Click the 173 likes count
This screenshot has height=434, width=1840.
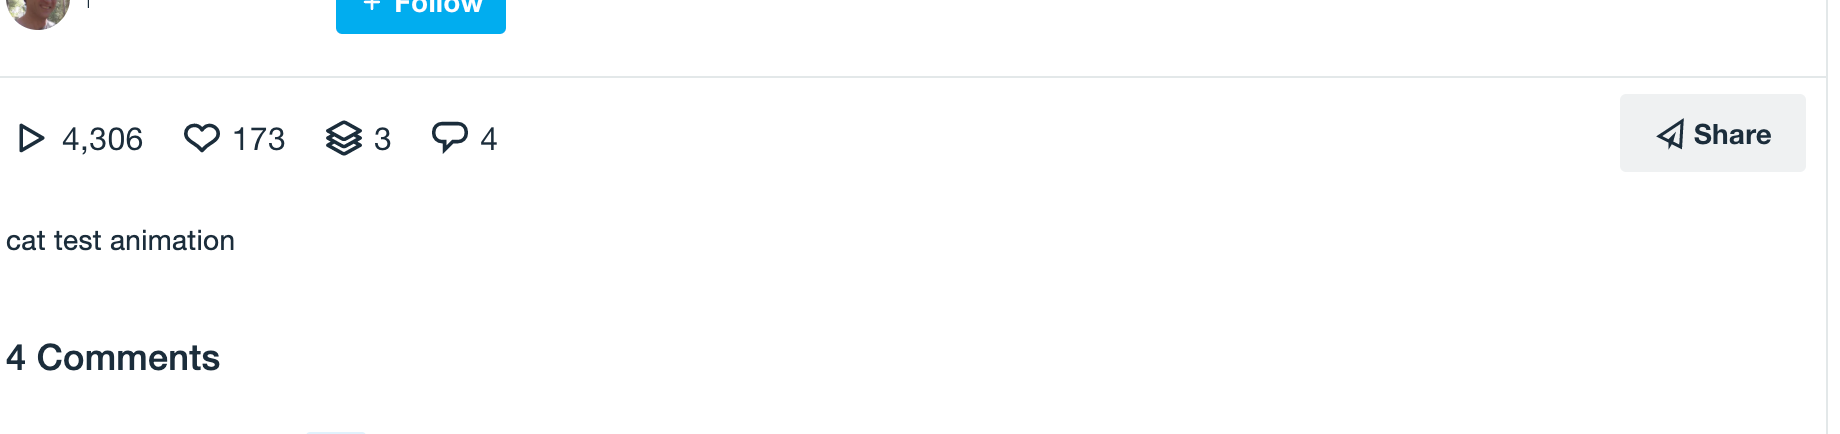coord(259,139)
